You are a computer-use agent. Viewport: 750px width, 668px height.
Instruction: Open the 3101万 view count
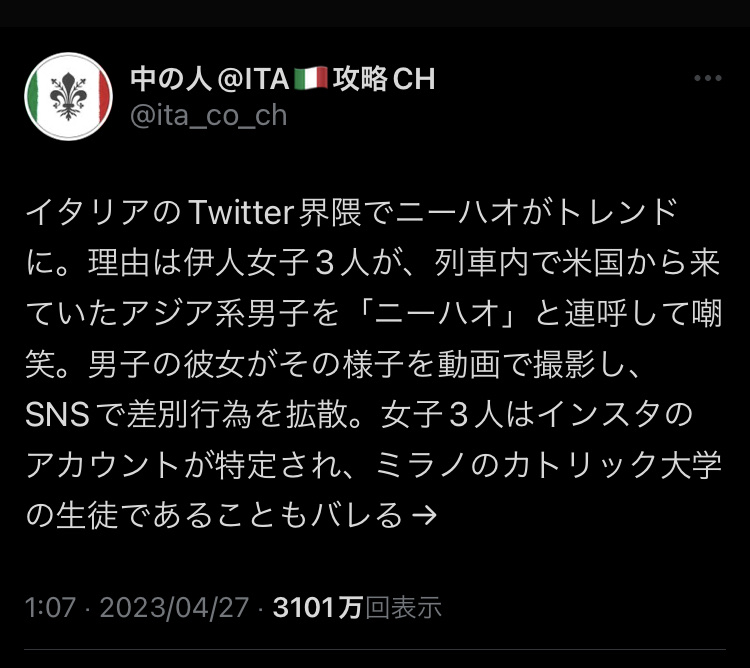317,607
